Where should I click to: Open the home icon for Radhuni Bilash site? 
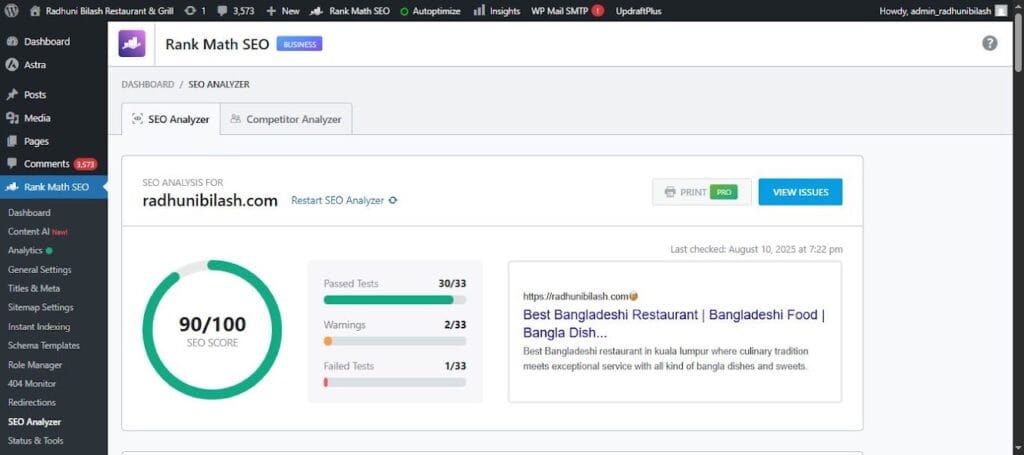[35, 11]
